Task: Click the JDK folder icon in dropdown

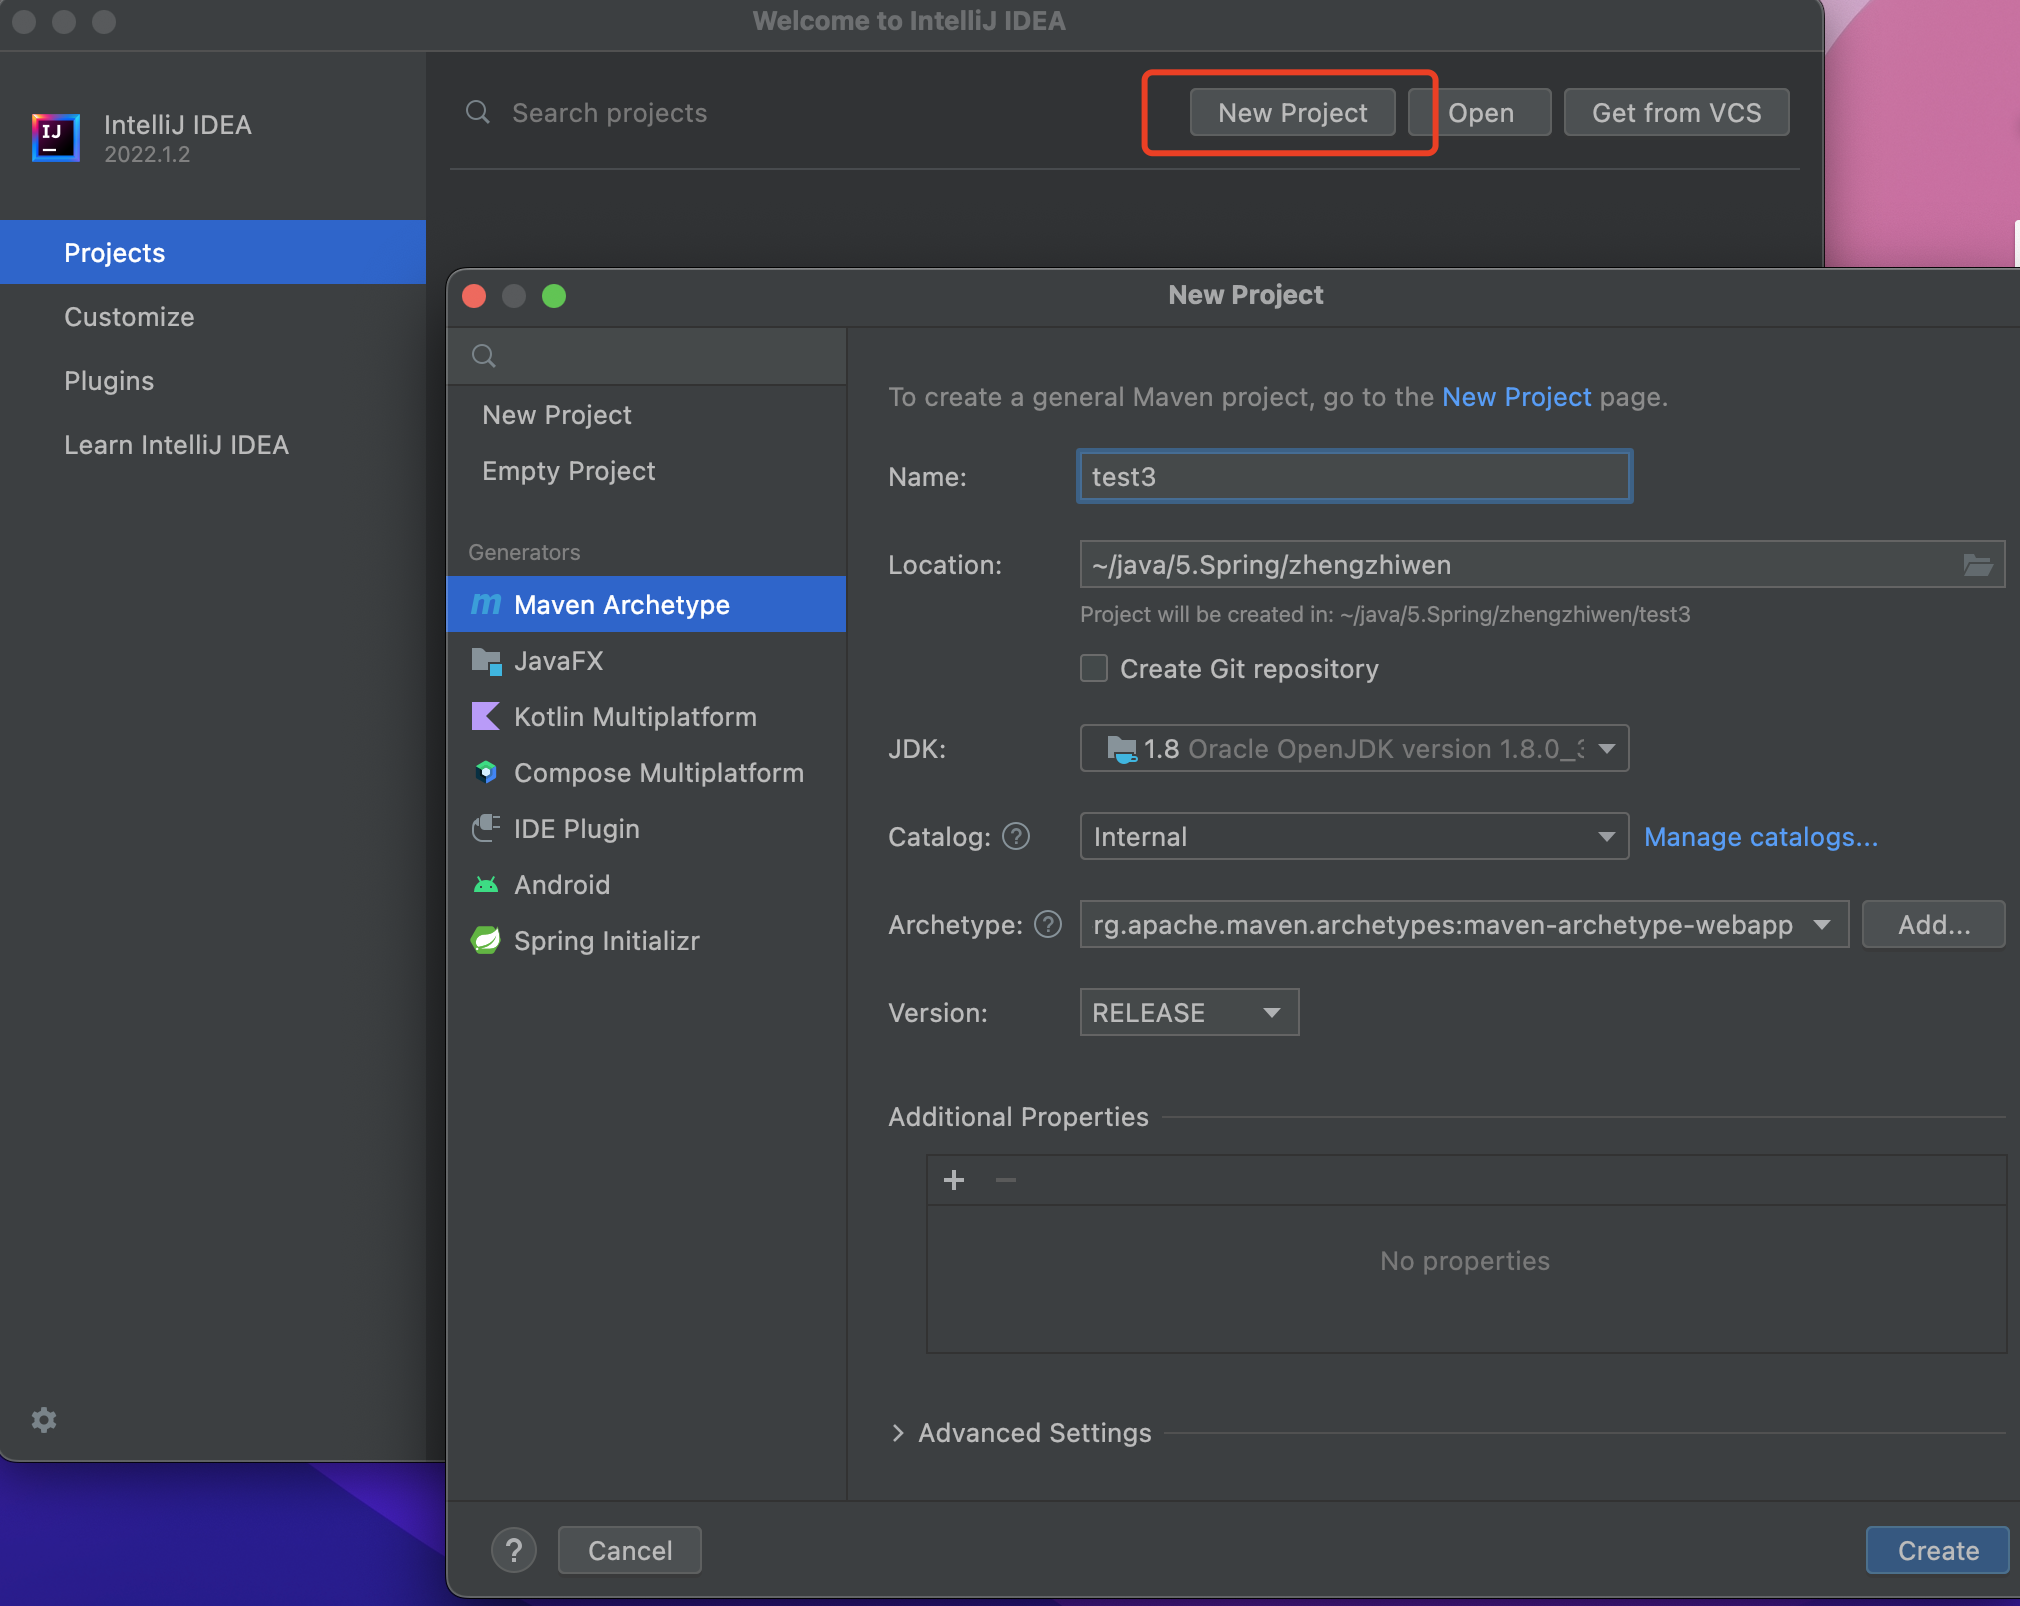Action: 1122,749
